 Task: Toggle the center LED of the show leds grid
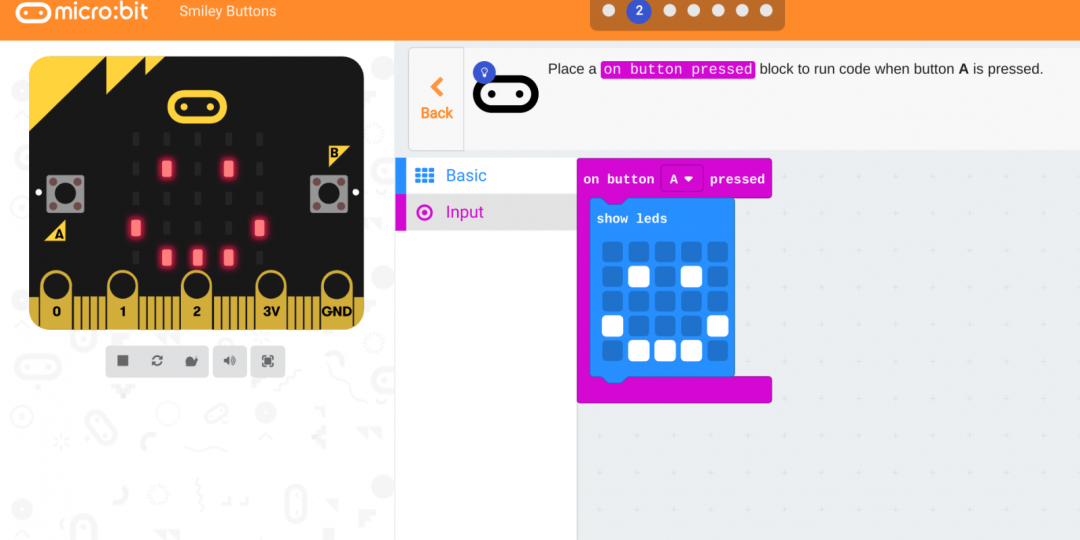point(665,302)
